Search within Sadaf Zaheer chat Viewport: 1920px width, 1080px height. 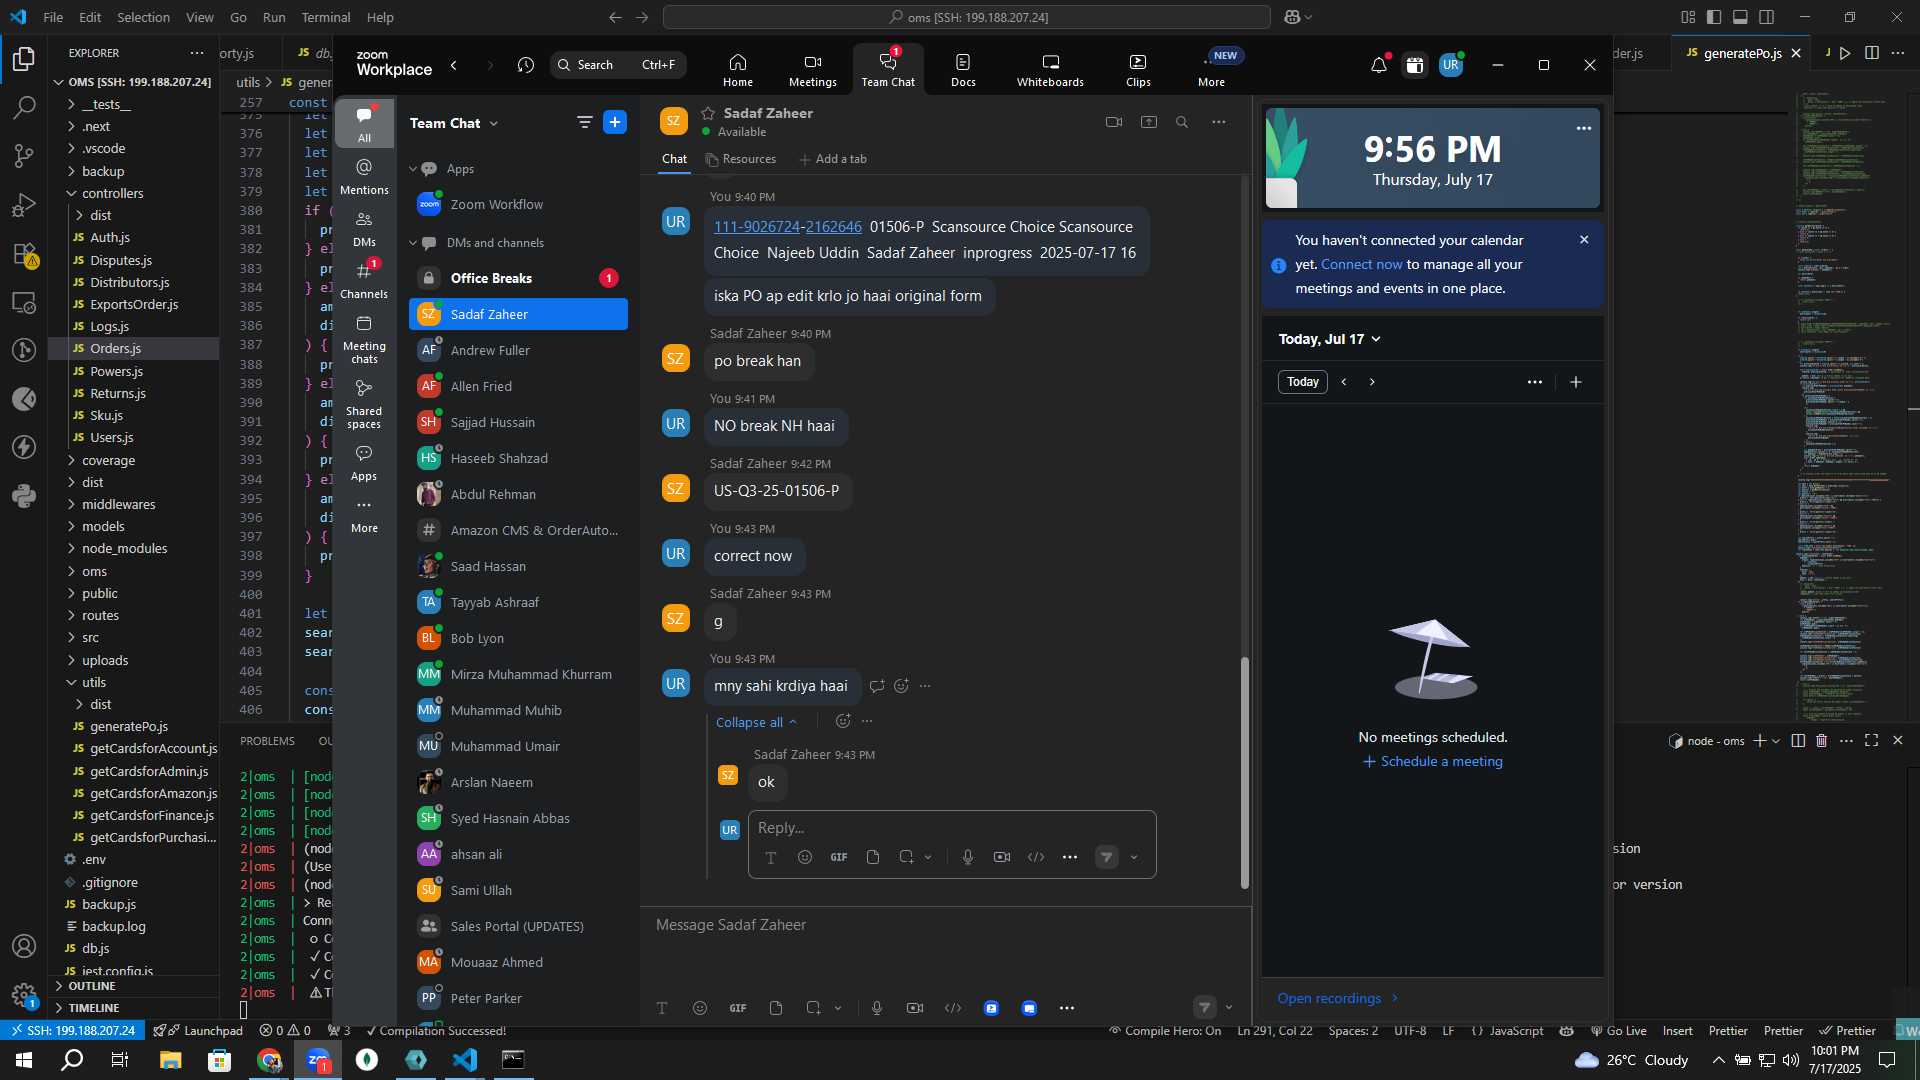1182,122
